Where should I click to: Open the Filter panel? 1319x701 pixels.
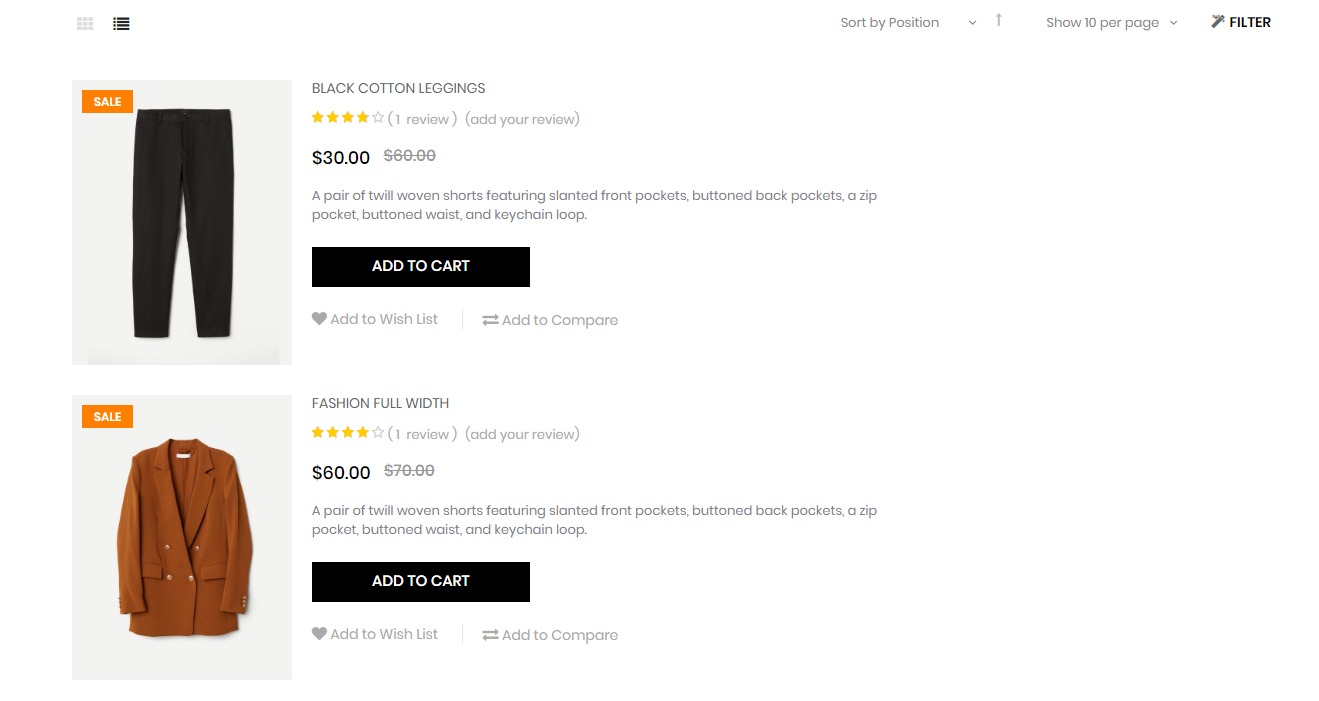click(1240, 22)
